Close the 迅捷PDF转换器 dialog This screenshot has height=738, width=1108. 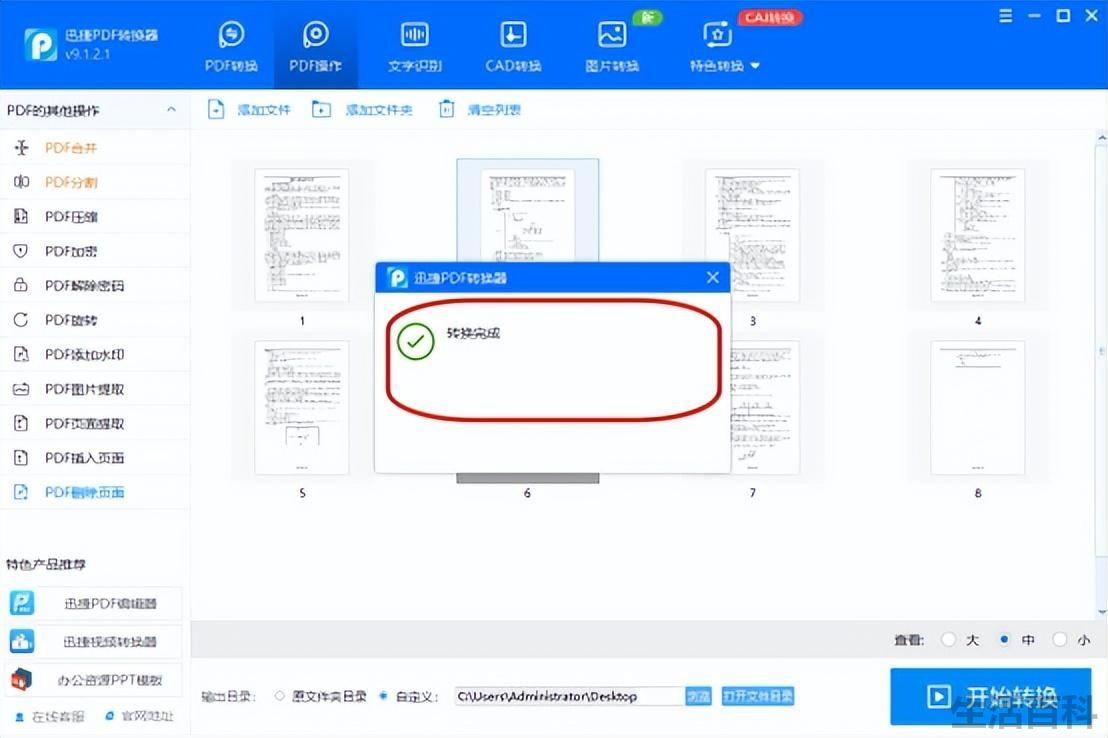pyautogui.click(x=713, y=278)
